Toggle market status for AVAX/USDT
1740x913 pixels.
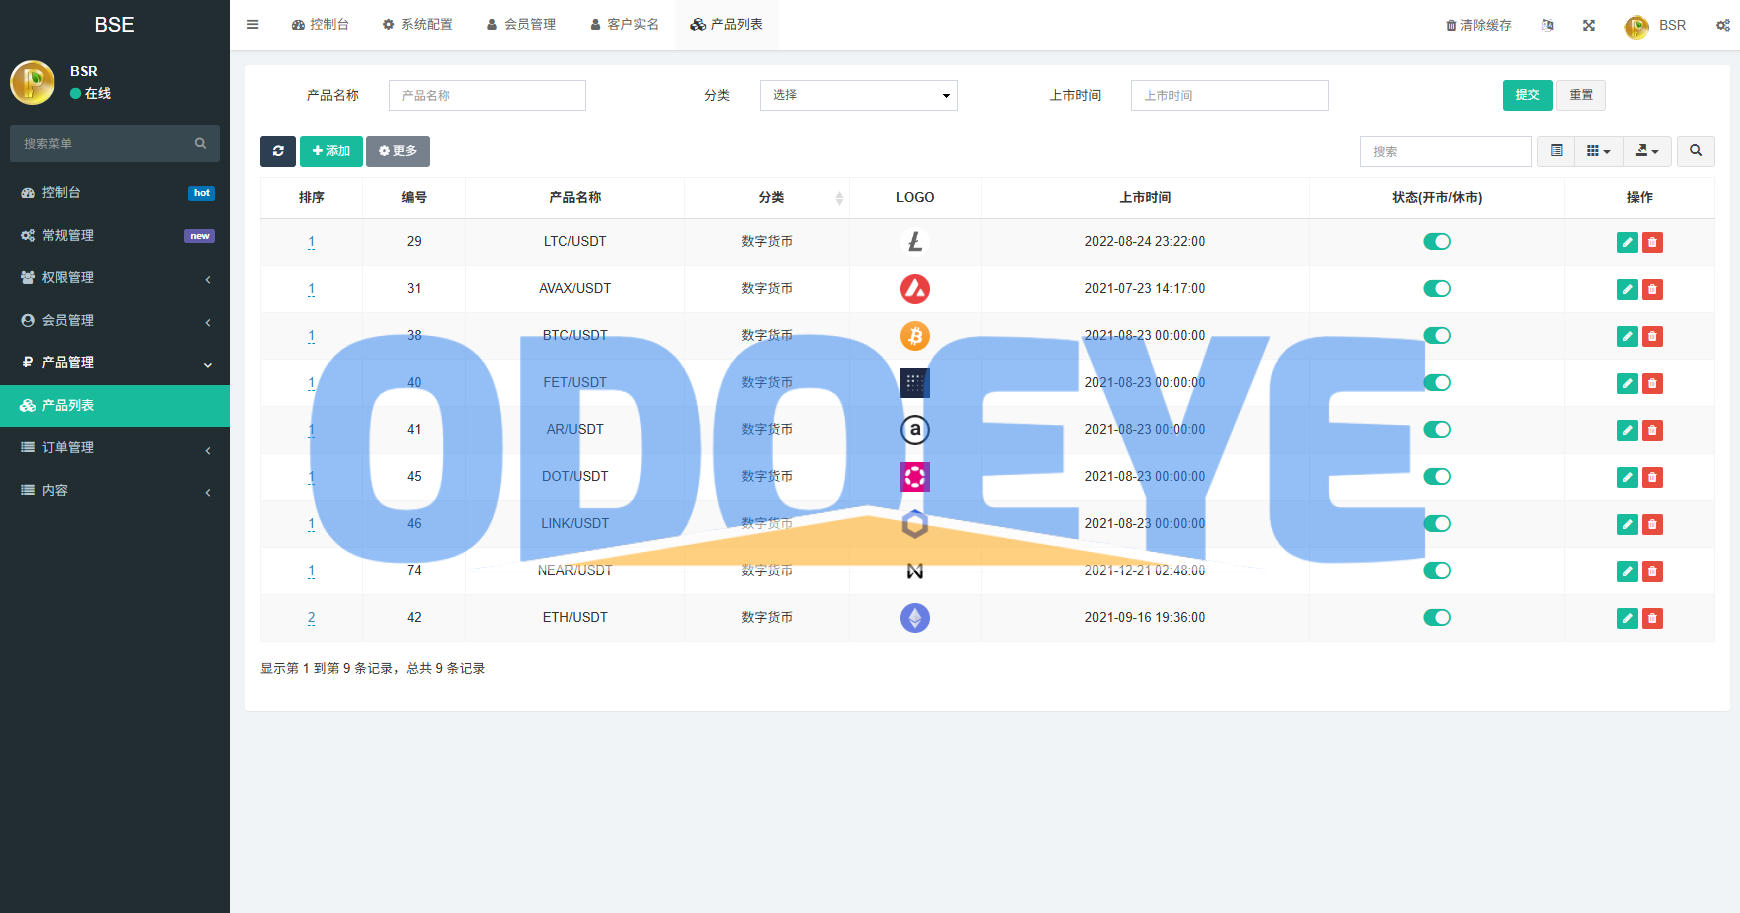point(1437,289)
